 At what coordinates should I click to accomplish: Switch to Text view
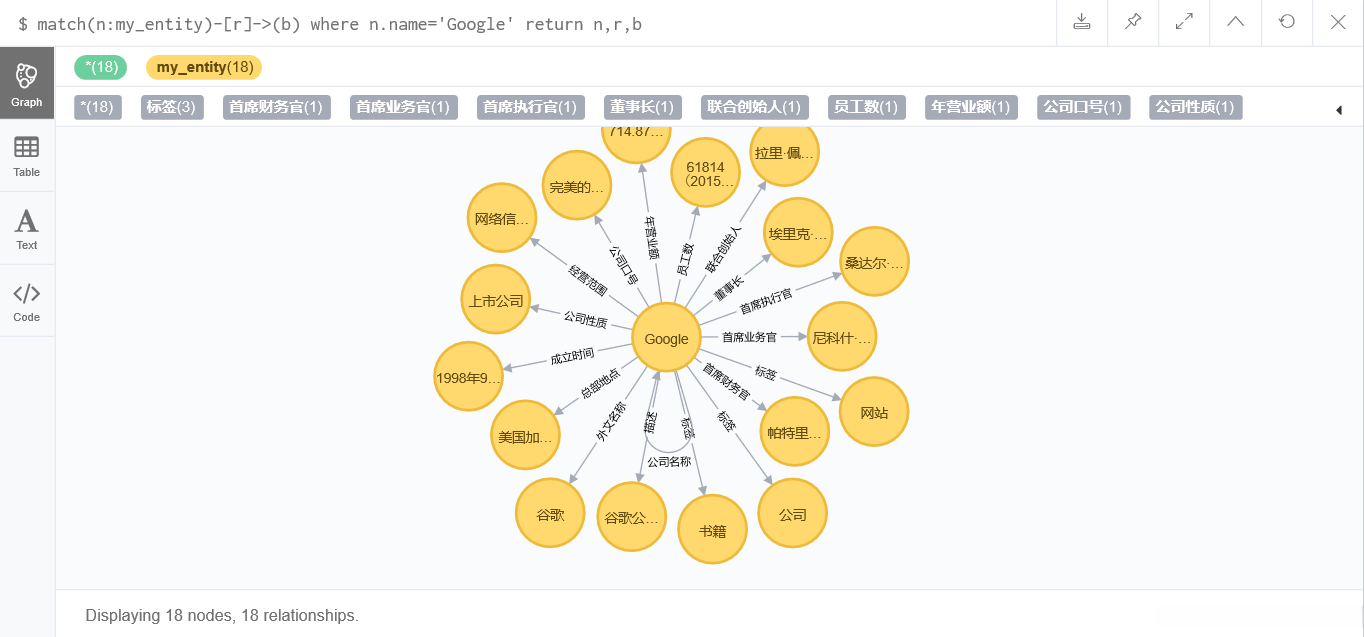[x=27, y=229]
